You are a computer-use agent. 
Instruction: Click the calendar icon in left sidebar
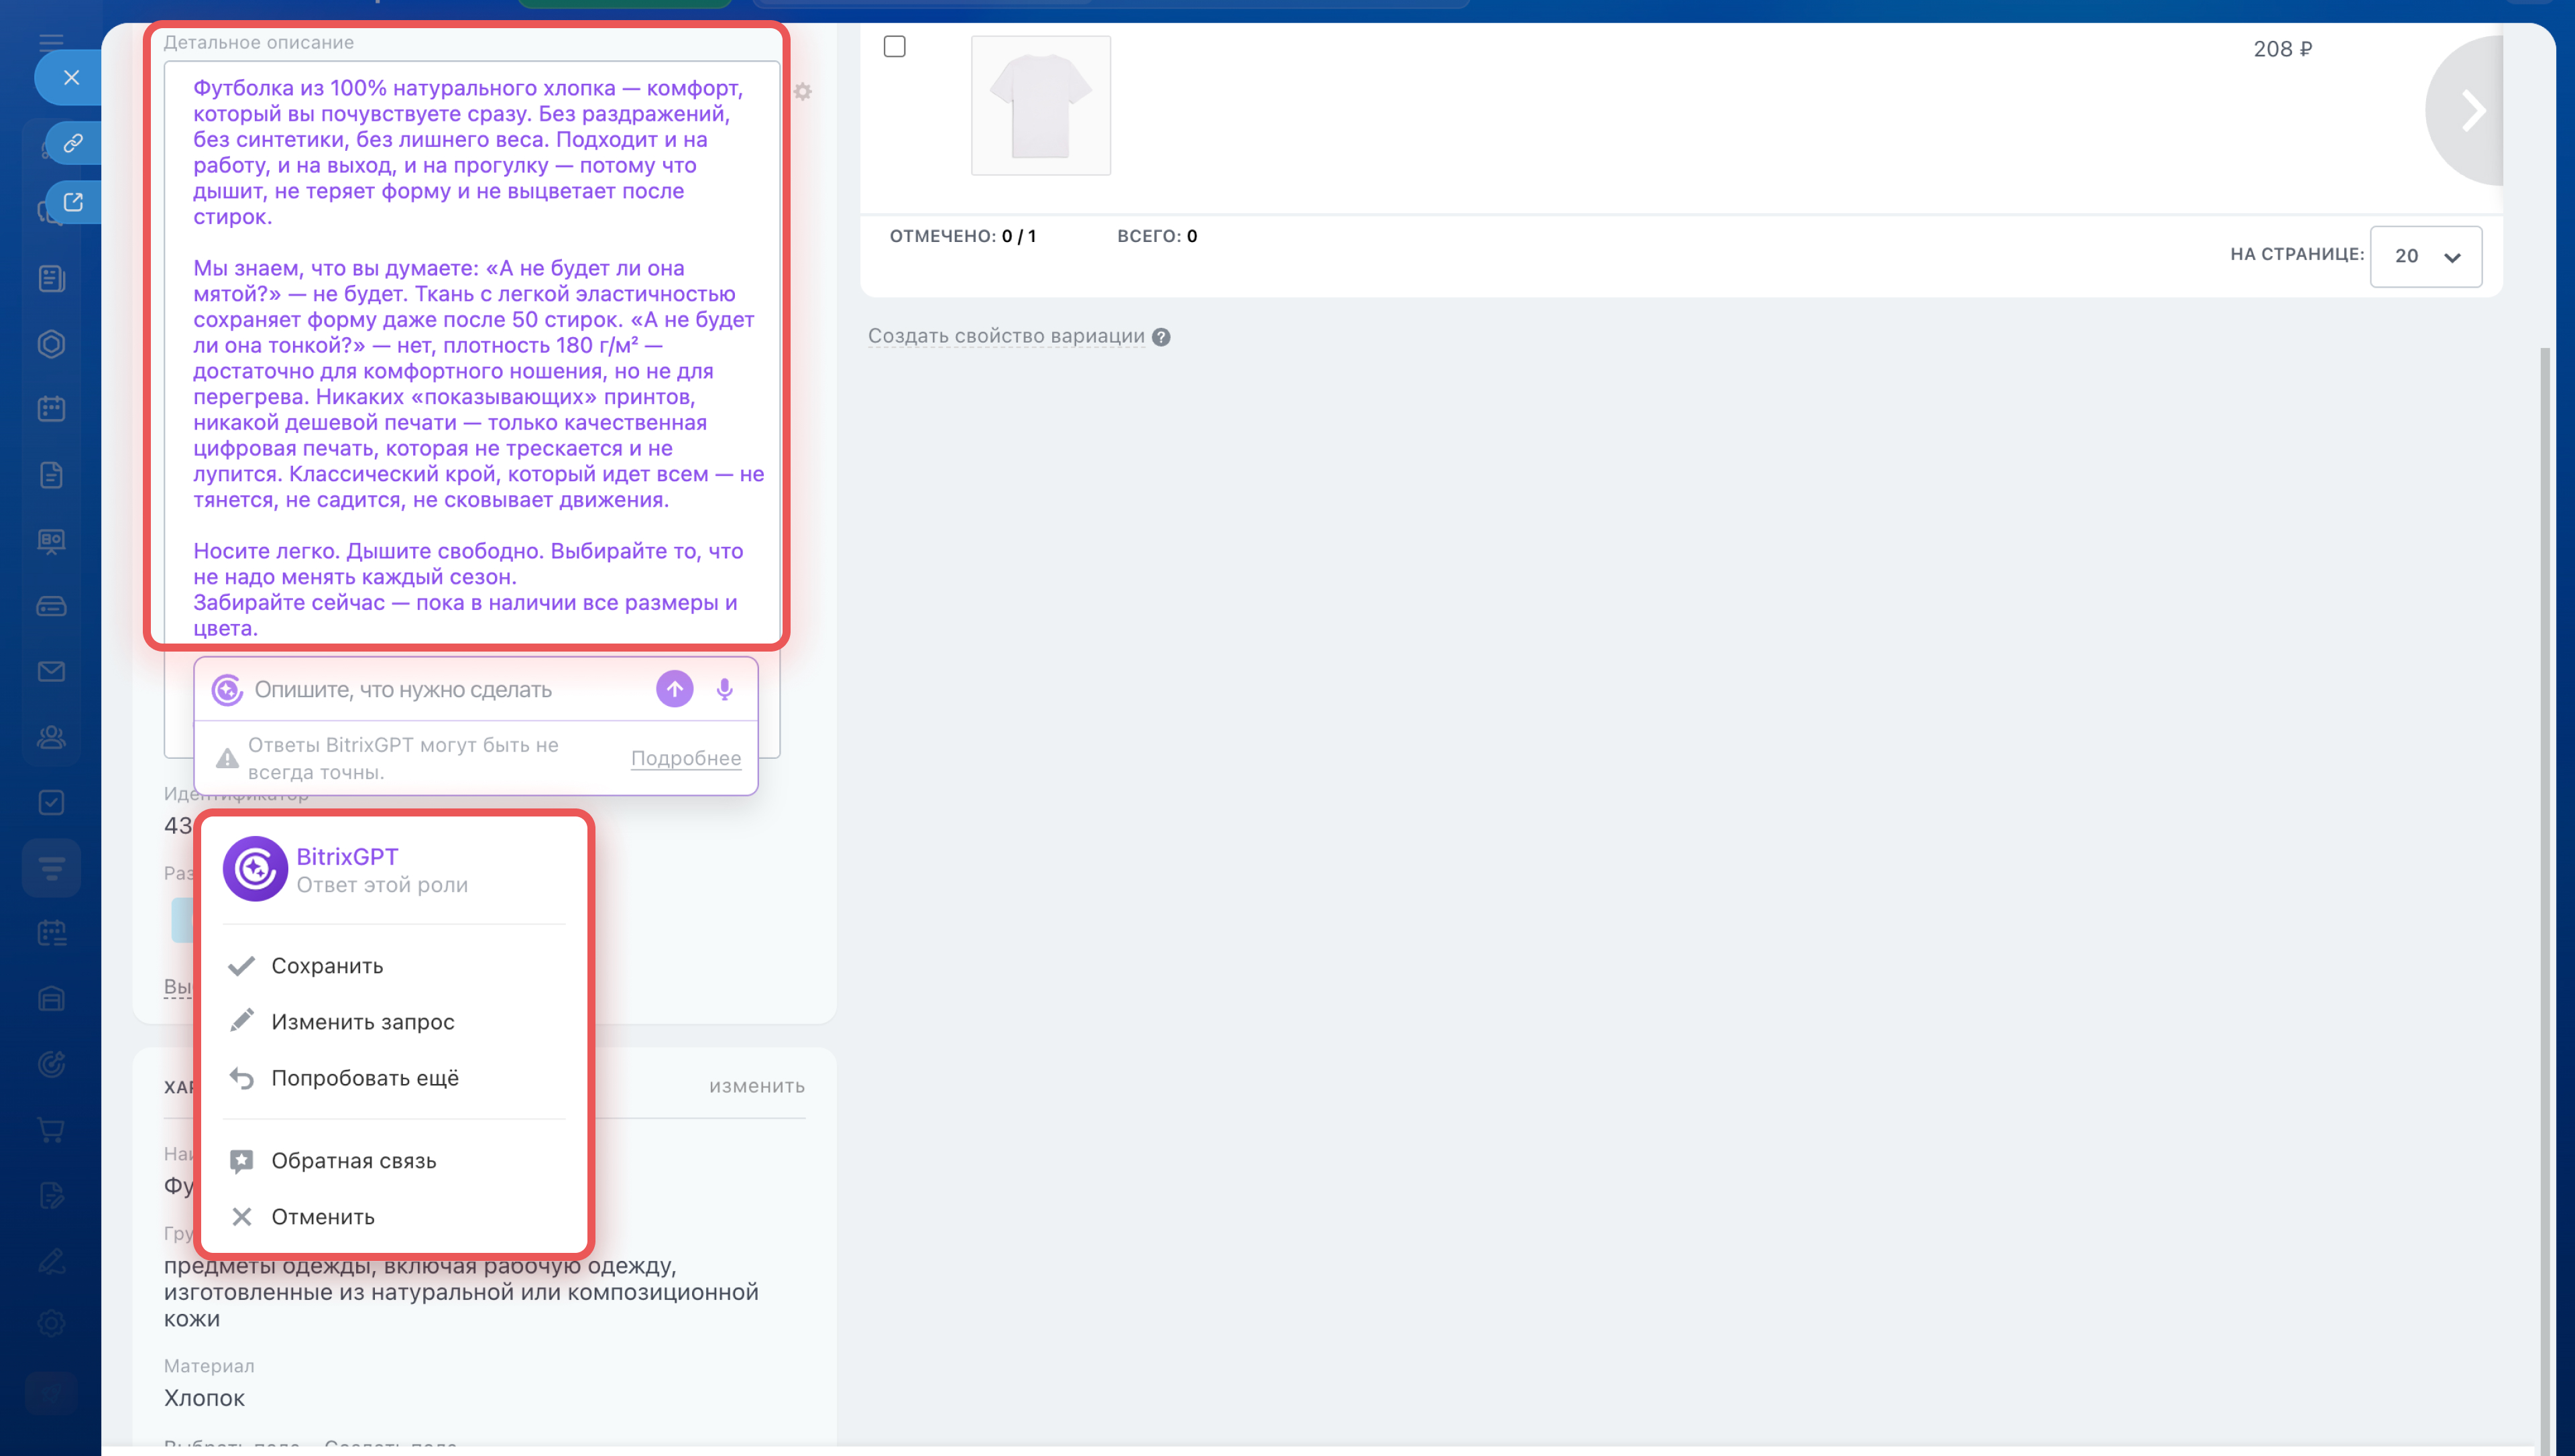51,409
